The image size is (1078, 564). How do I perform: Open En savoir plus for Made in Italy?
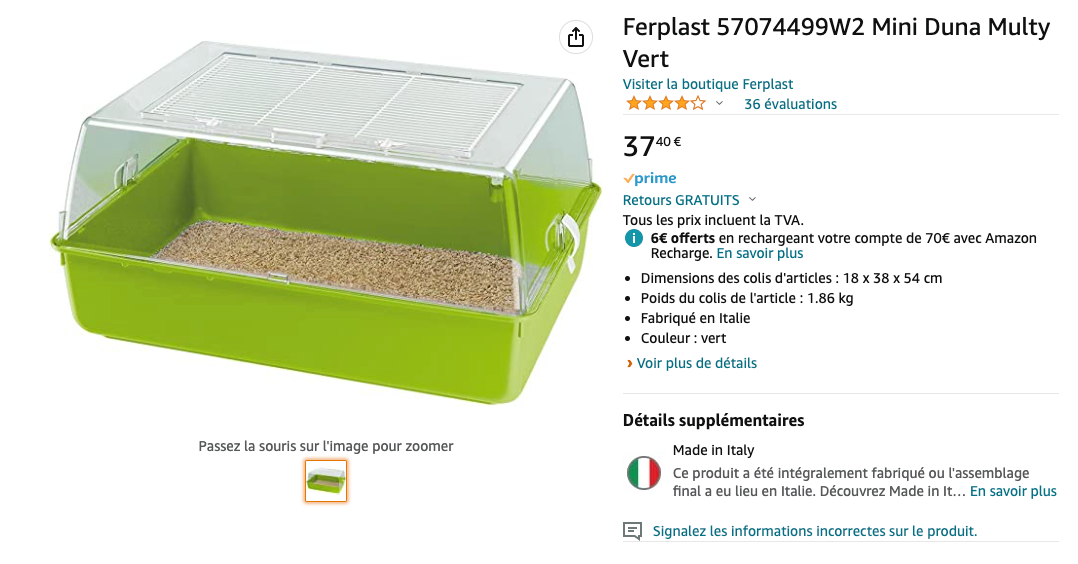point(1013,491)
